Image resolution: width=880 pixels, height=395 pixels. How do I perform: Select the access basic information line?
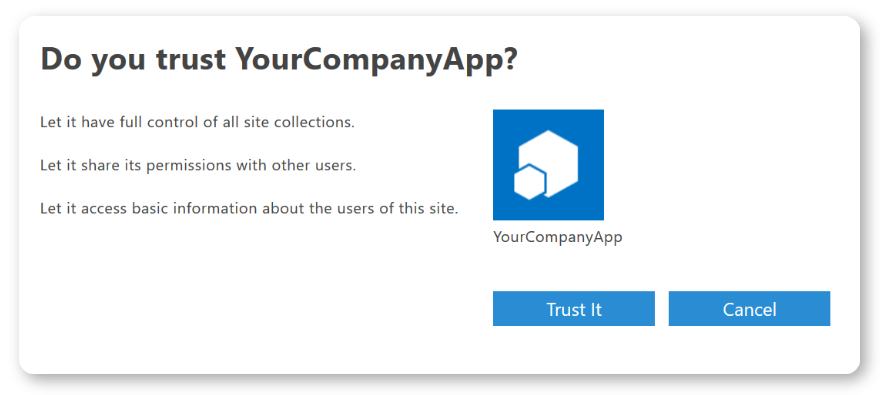click(250, 209)
